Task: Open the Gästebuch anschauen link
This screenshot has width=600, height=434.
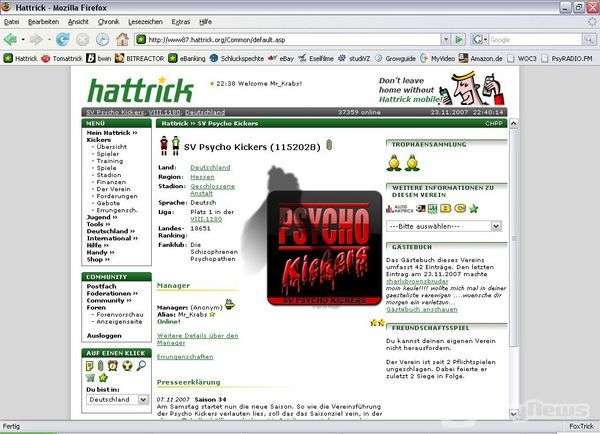Action: pyautogui.click(x=422, y=309)
